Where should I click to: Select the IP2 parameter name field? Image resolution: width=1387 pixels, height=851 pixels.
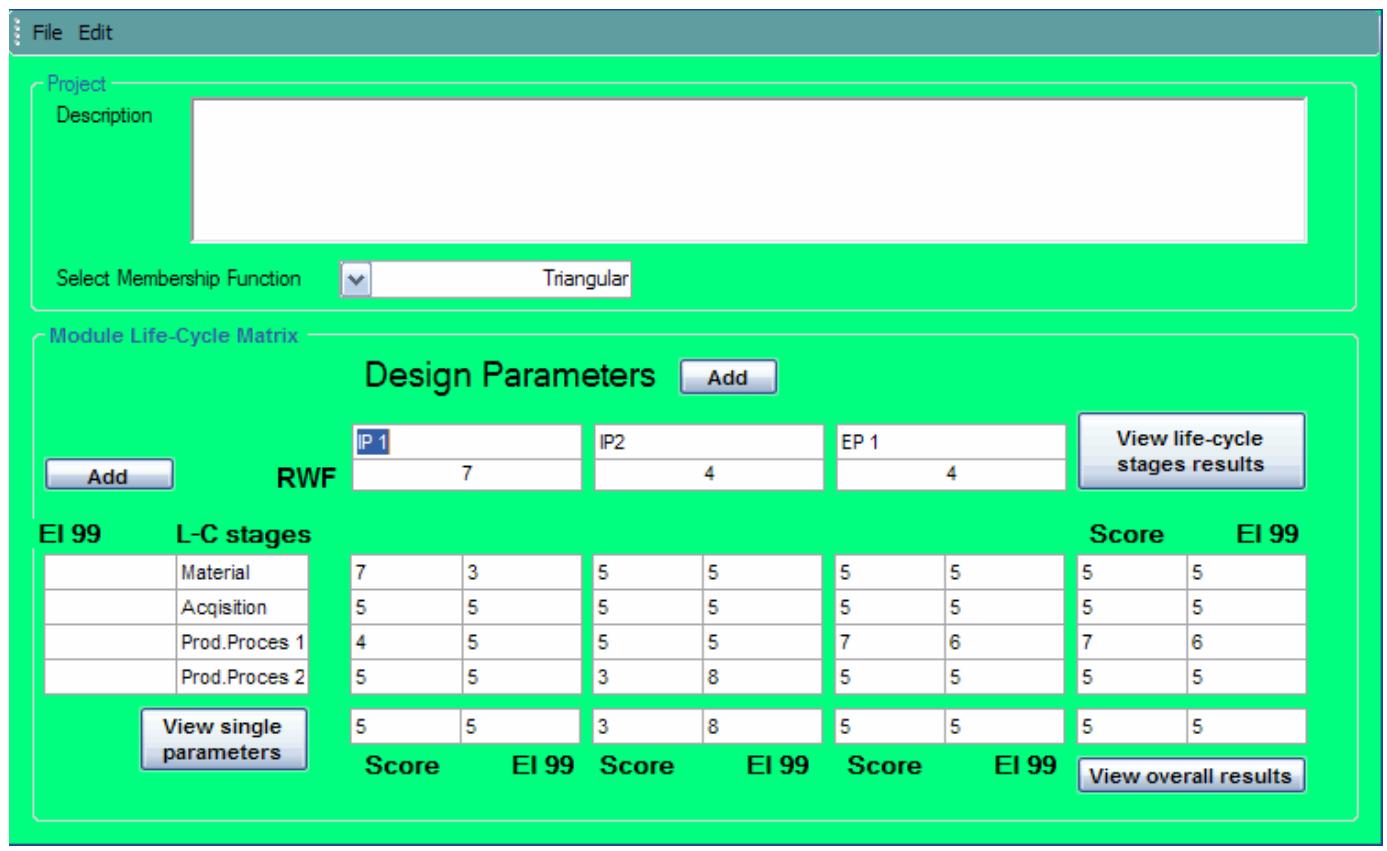pyautogui.click(x=708, y=443)
